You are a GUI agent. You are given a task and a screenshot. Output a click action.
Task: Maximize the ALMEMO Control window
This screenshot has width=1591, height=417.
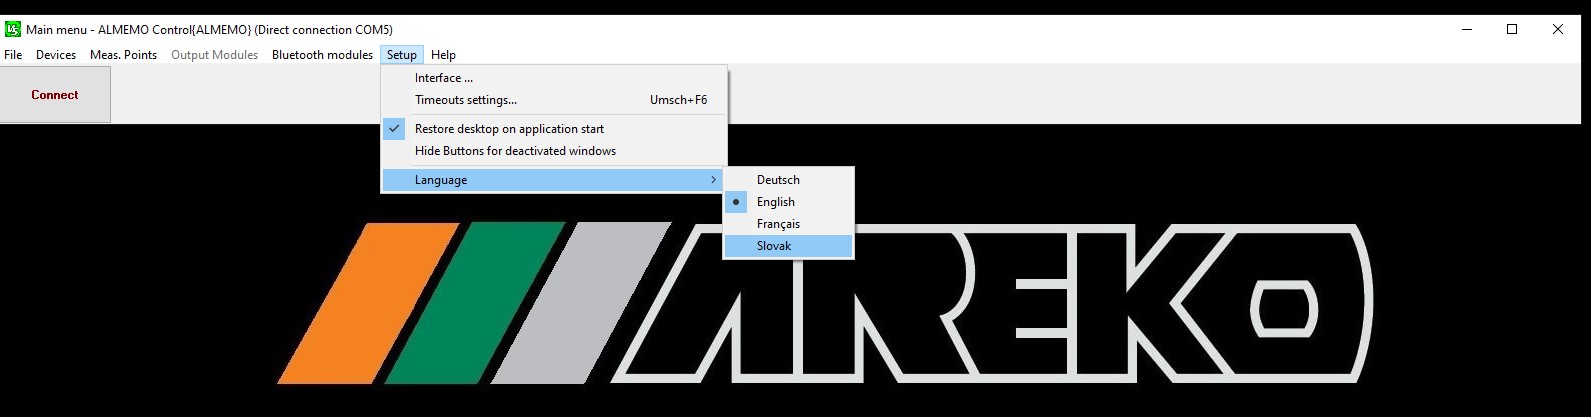(1512, 29)
